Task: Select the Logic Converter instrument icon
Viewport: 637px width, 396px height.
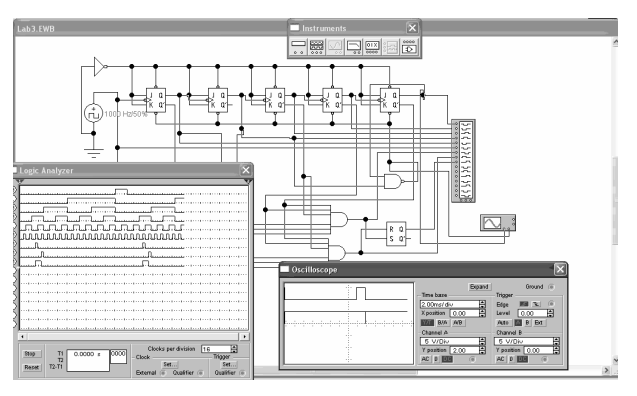Action: [409, 47]
